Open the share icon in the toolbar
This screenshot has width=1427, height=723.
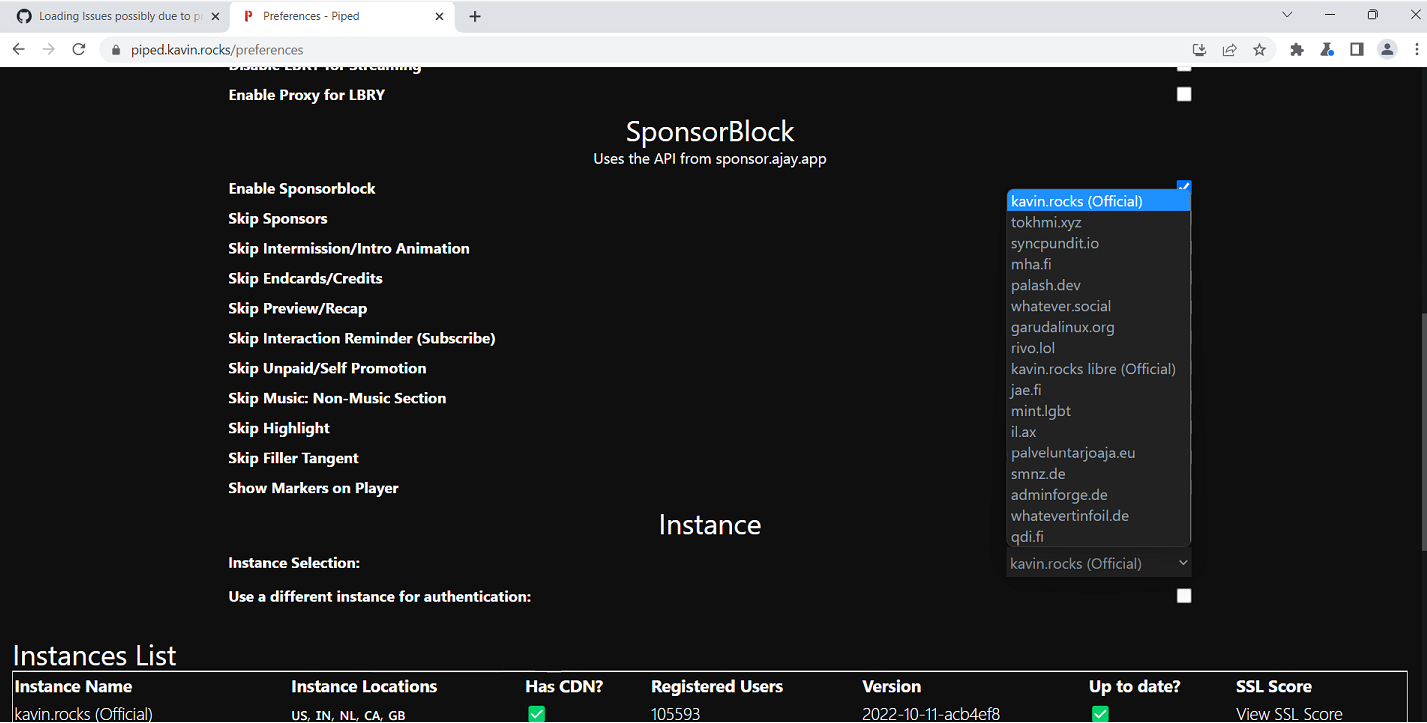pyautogui.click(x=1229, y=48)
